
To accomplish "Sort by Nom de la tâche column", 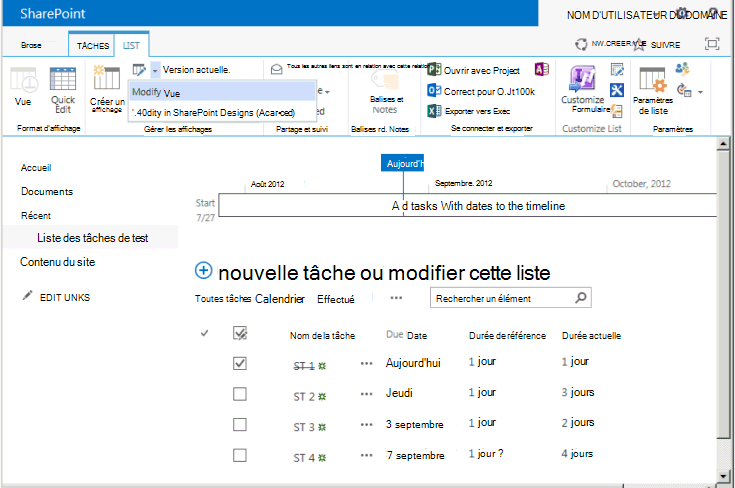I will (322, 336).
